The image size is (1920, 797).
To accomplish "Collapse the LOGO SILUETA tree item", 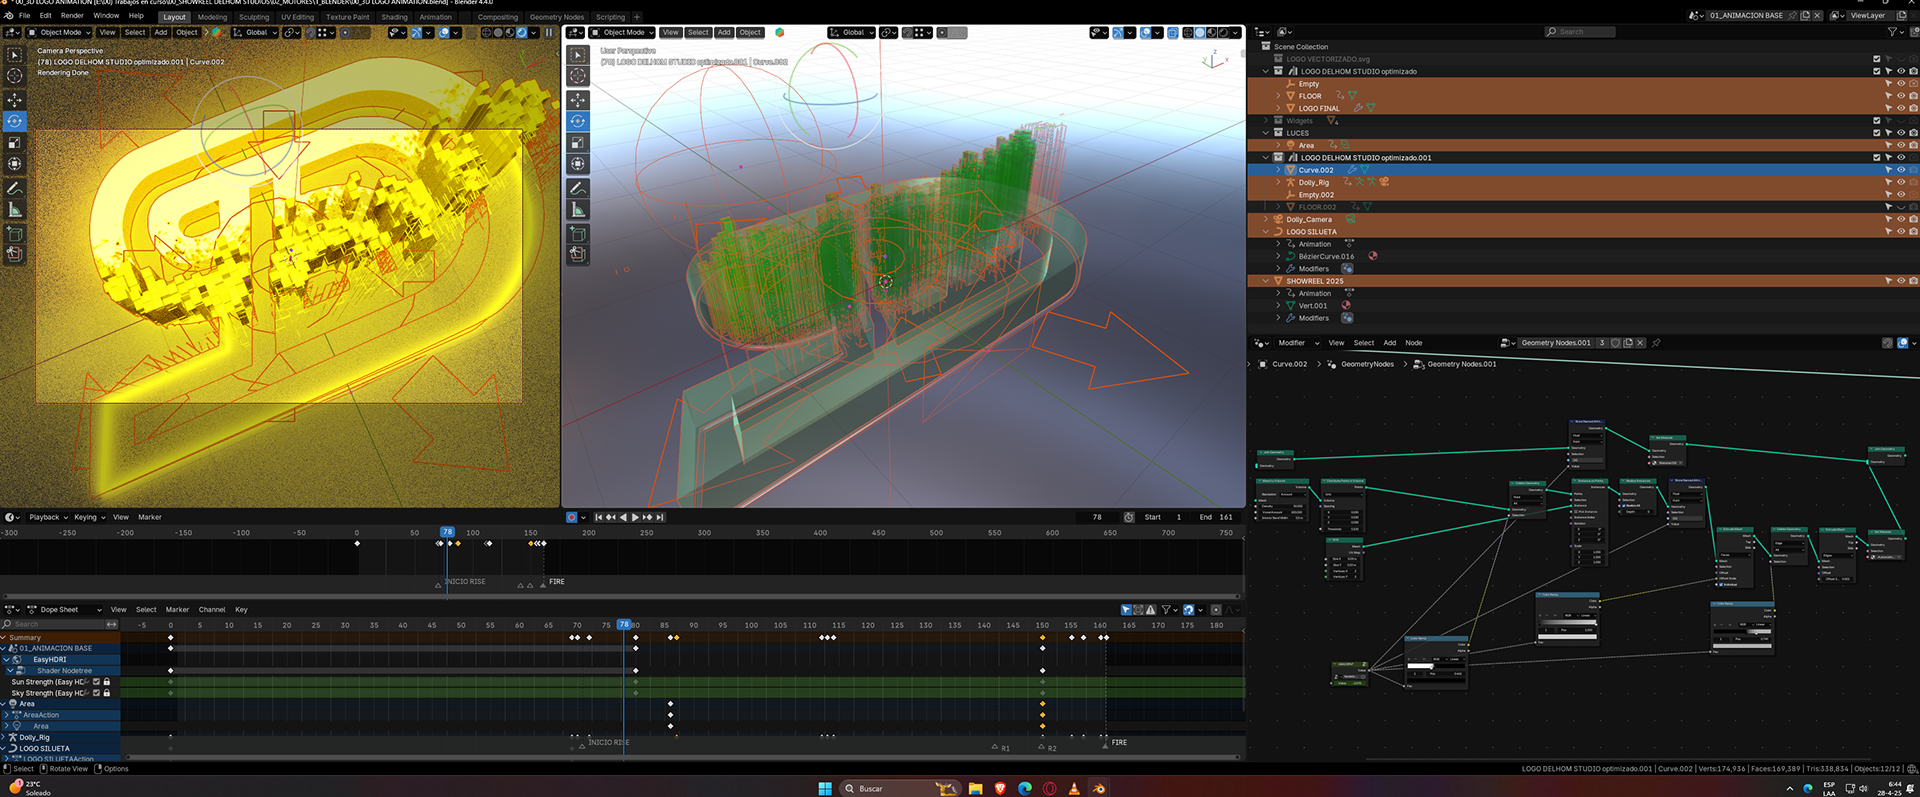I will 1266,232.
